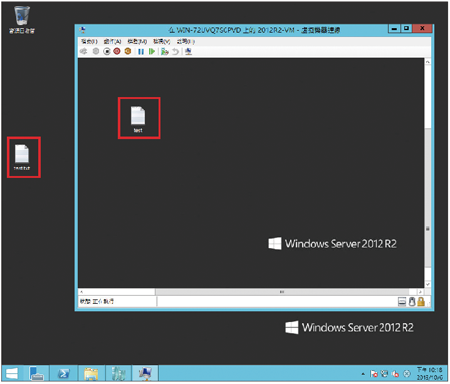Show hidden tray icons arrow
This screenshot has height=384, width=450.
pos(363,374)
